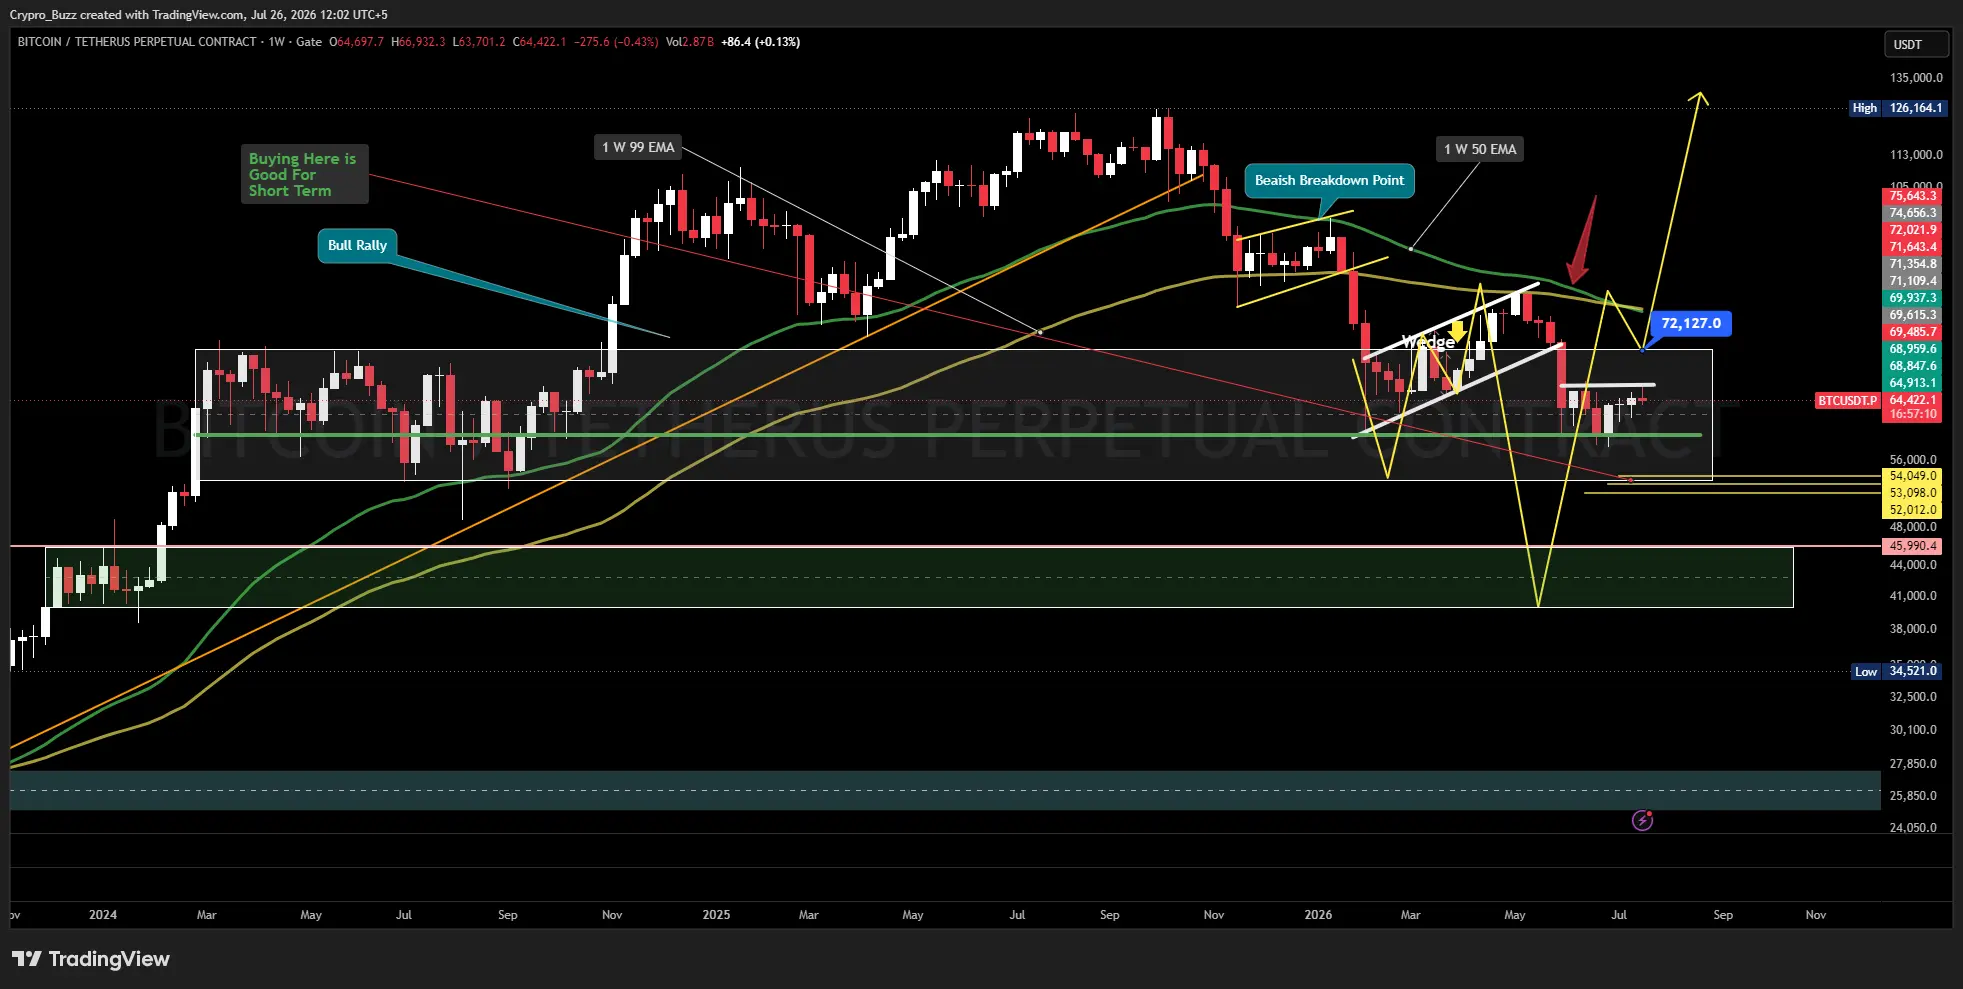This screenshot has width=1963, height=989.
Task: Select the 'Buying Here is Good For Short Term' note
Action: [x=304, y=175]
